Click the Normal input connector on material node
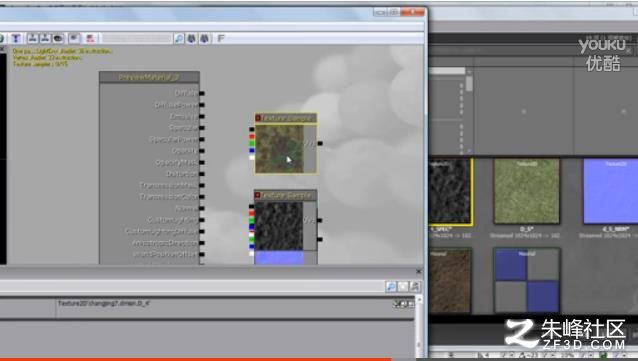Image resolution: width=638 pixels, height=361 pixels. coord(202,208)
